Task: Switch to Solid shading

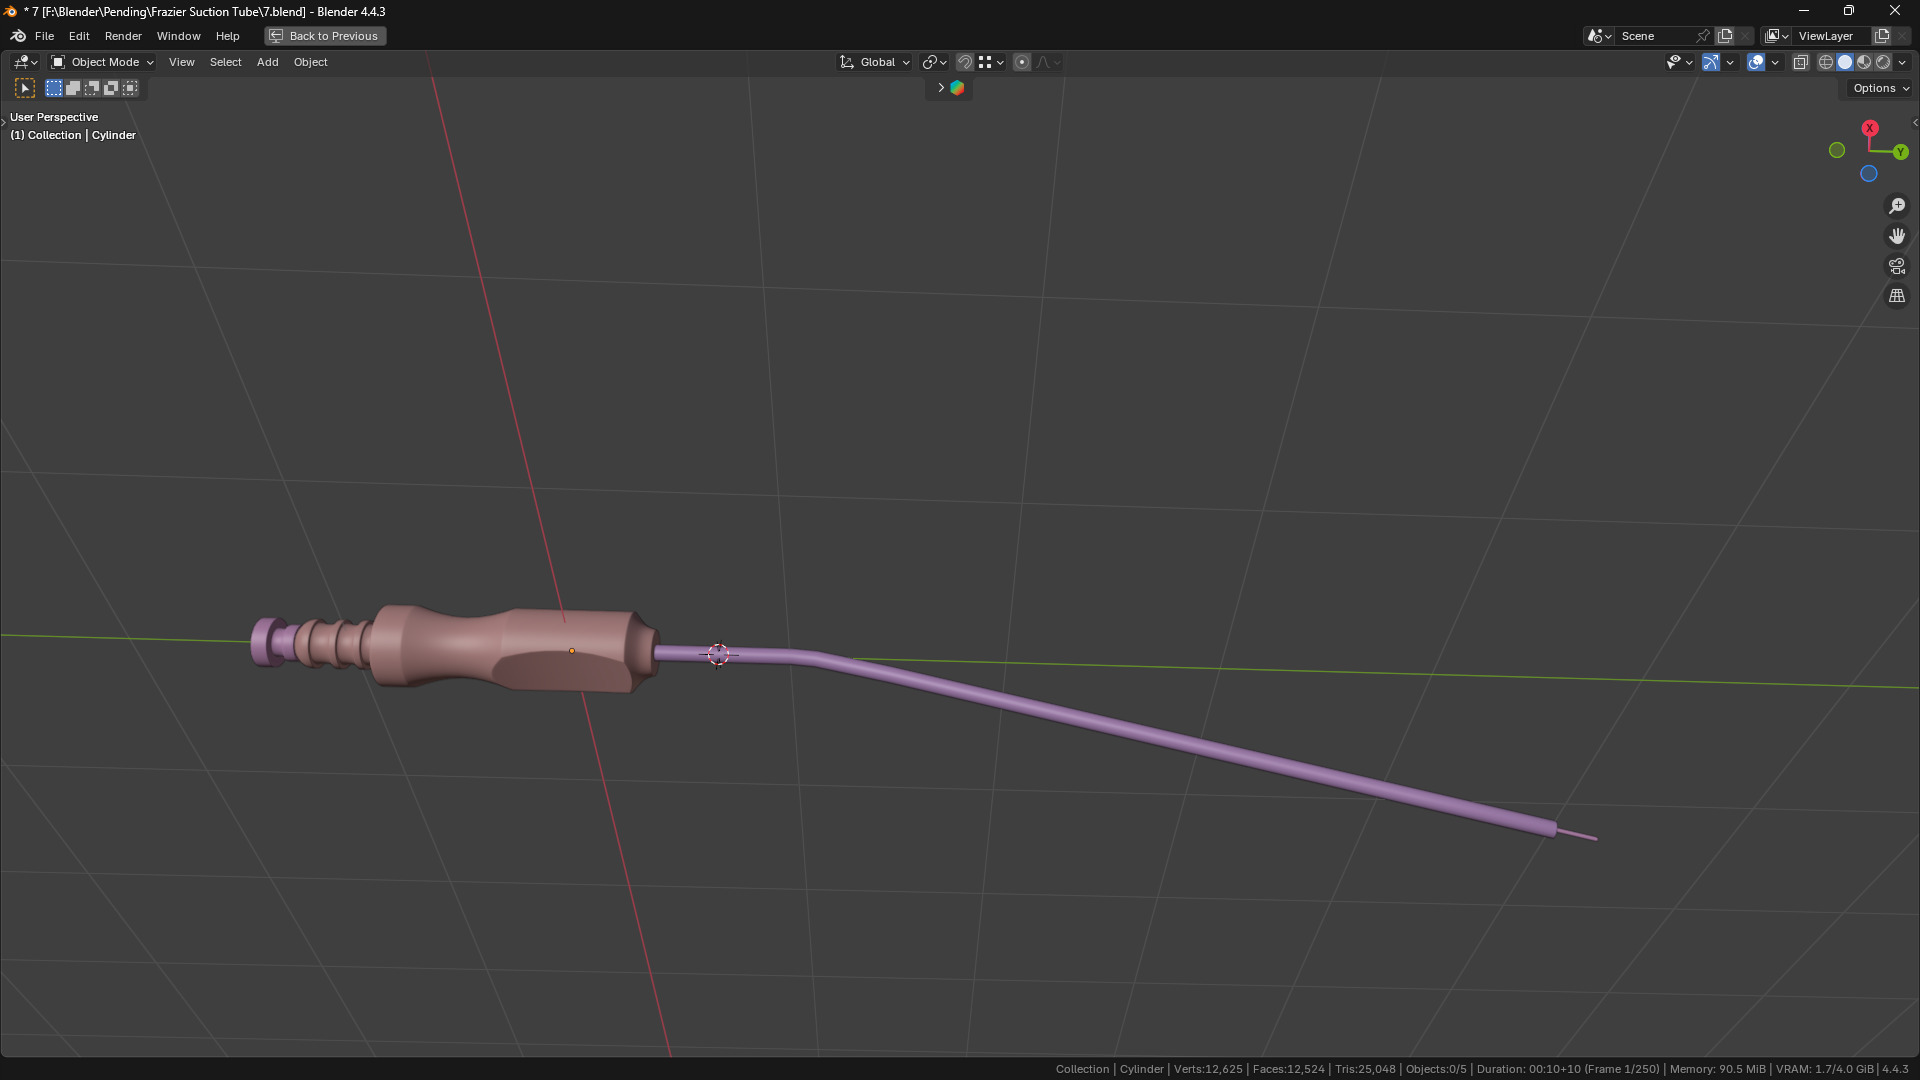Action: click(1845, 62)
